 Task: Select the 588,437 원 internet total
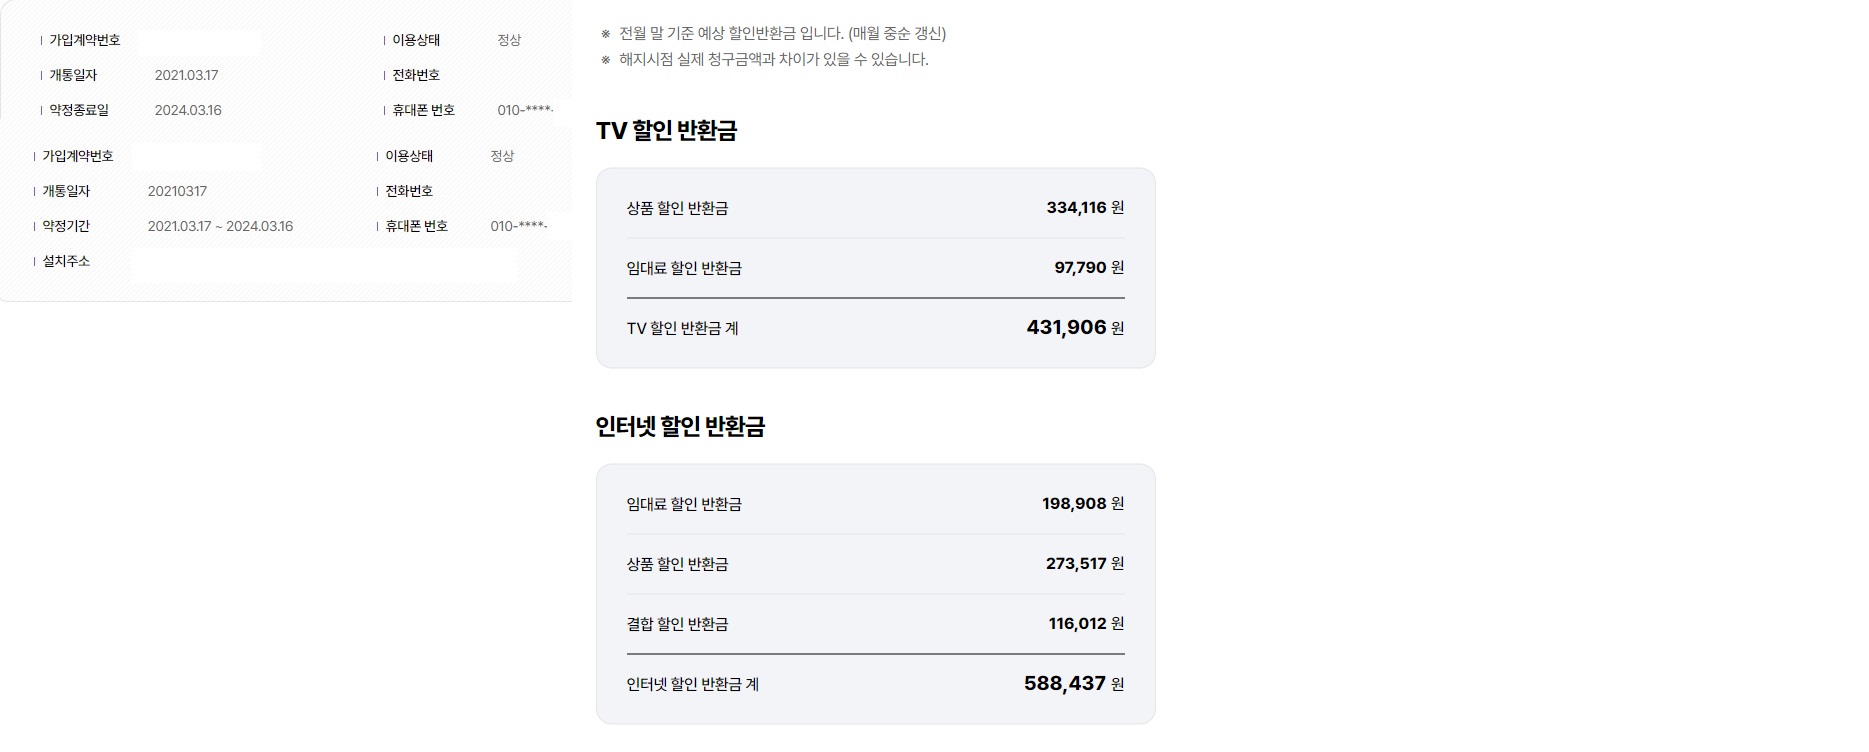[1073, 684]
